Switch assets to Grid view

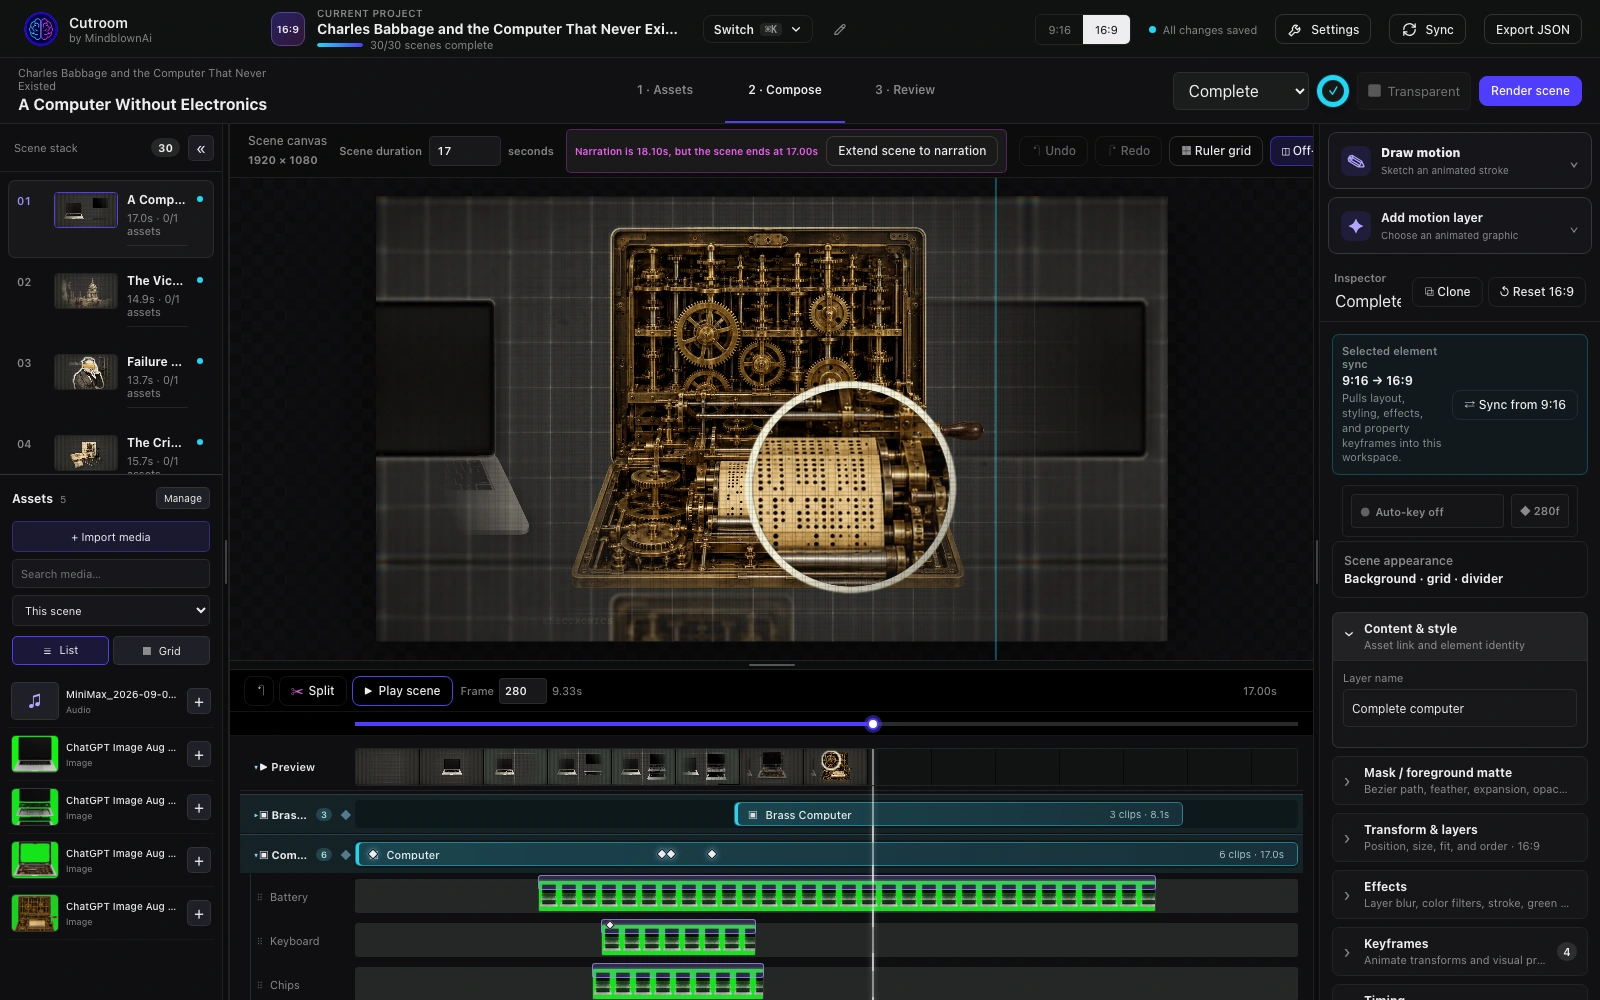pyautogui.click(x=161, y=651)
